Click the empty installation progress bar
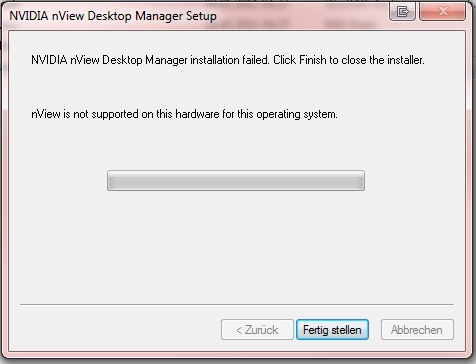 point(236,181)
